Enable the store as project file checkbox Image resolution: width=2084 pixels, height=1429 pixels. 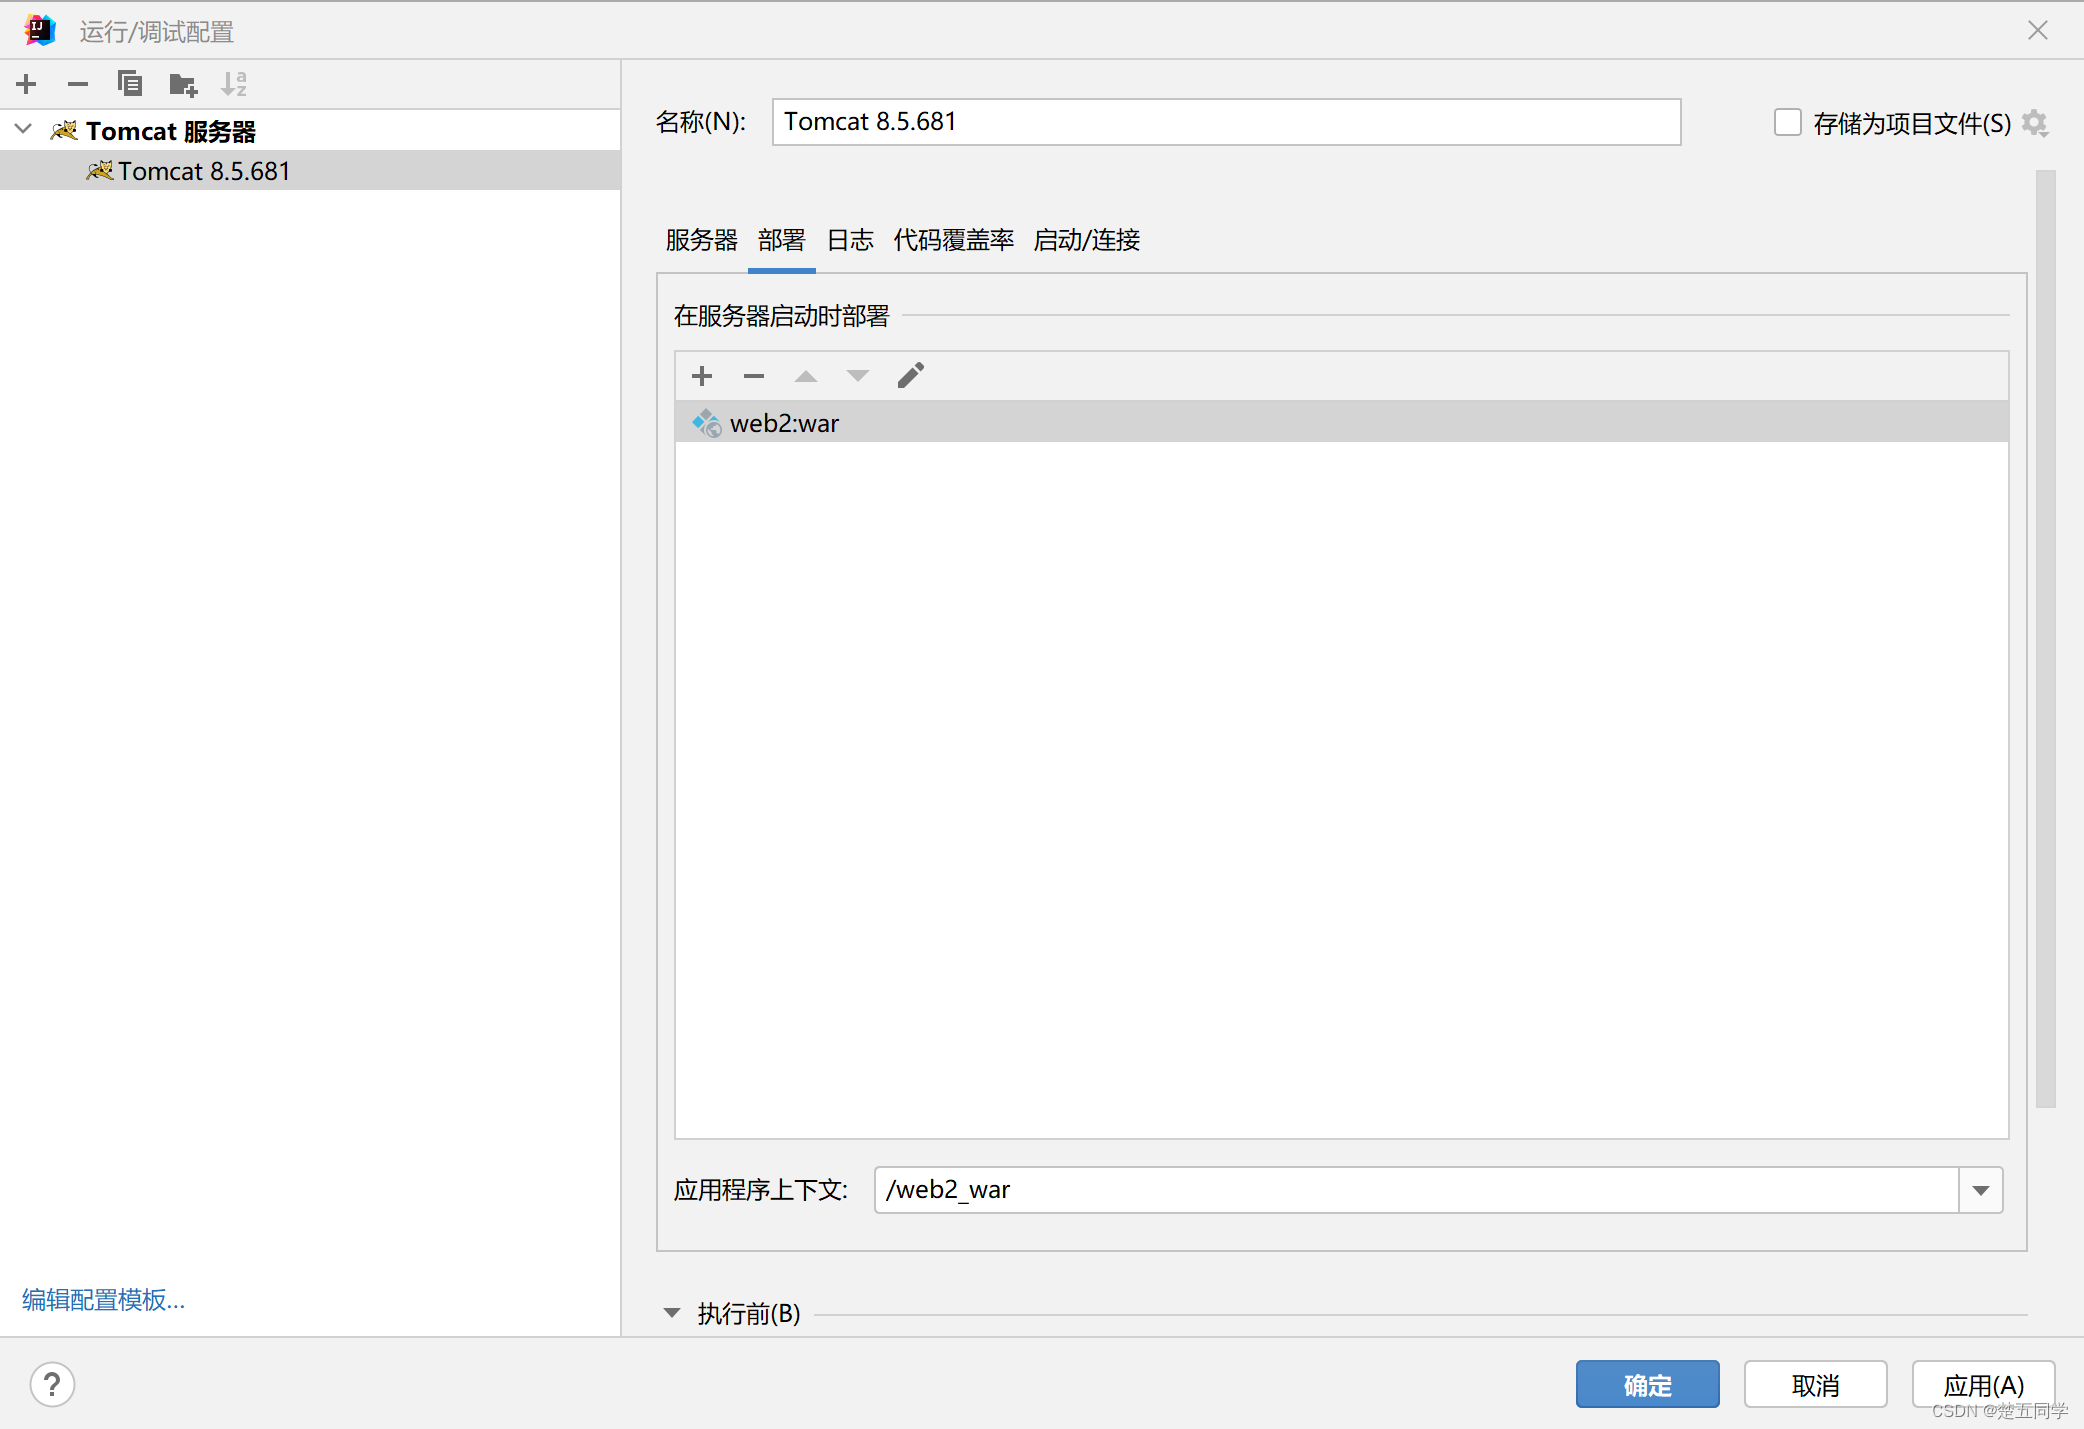(x=1787, y=123)
